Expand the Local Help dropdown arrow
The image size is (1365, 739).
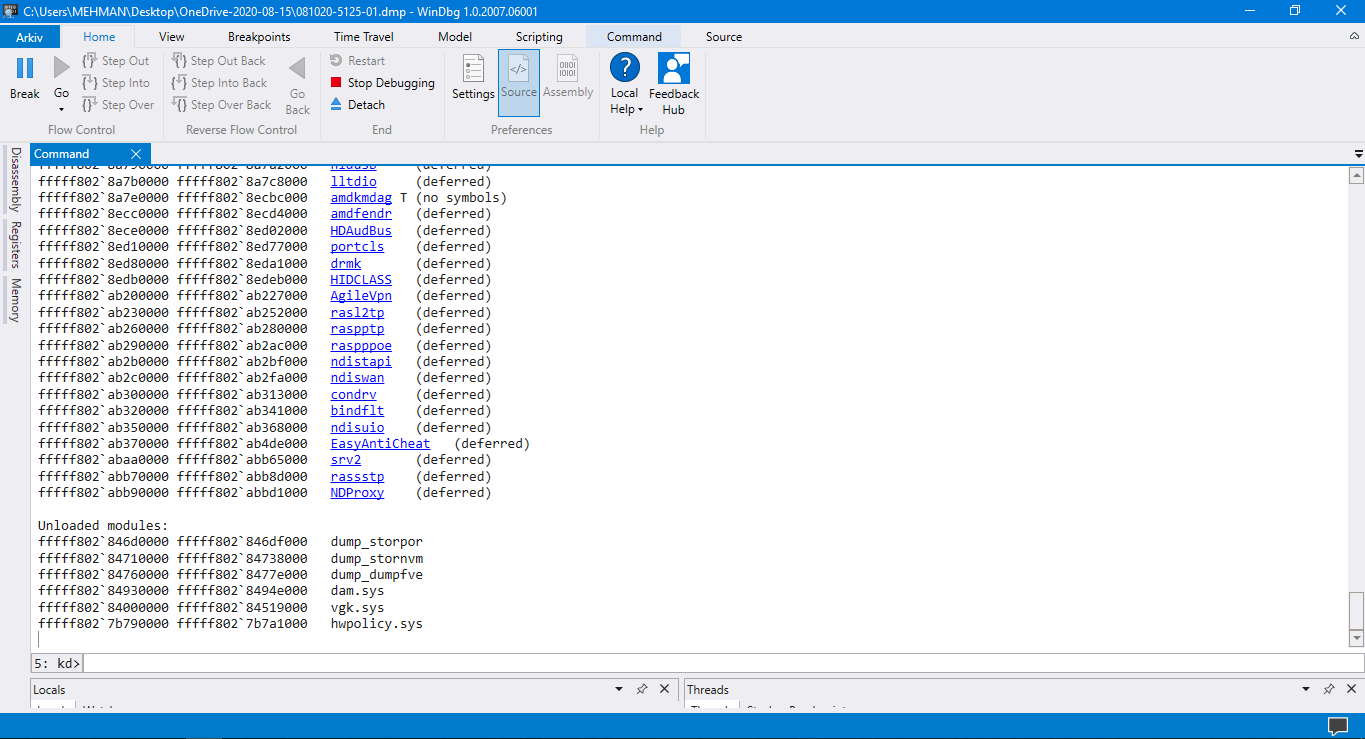tap(640, 110)
